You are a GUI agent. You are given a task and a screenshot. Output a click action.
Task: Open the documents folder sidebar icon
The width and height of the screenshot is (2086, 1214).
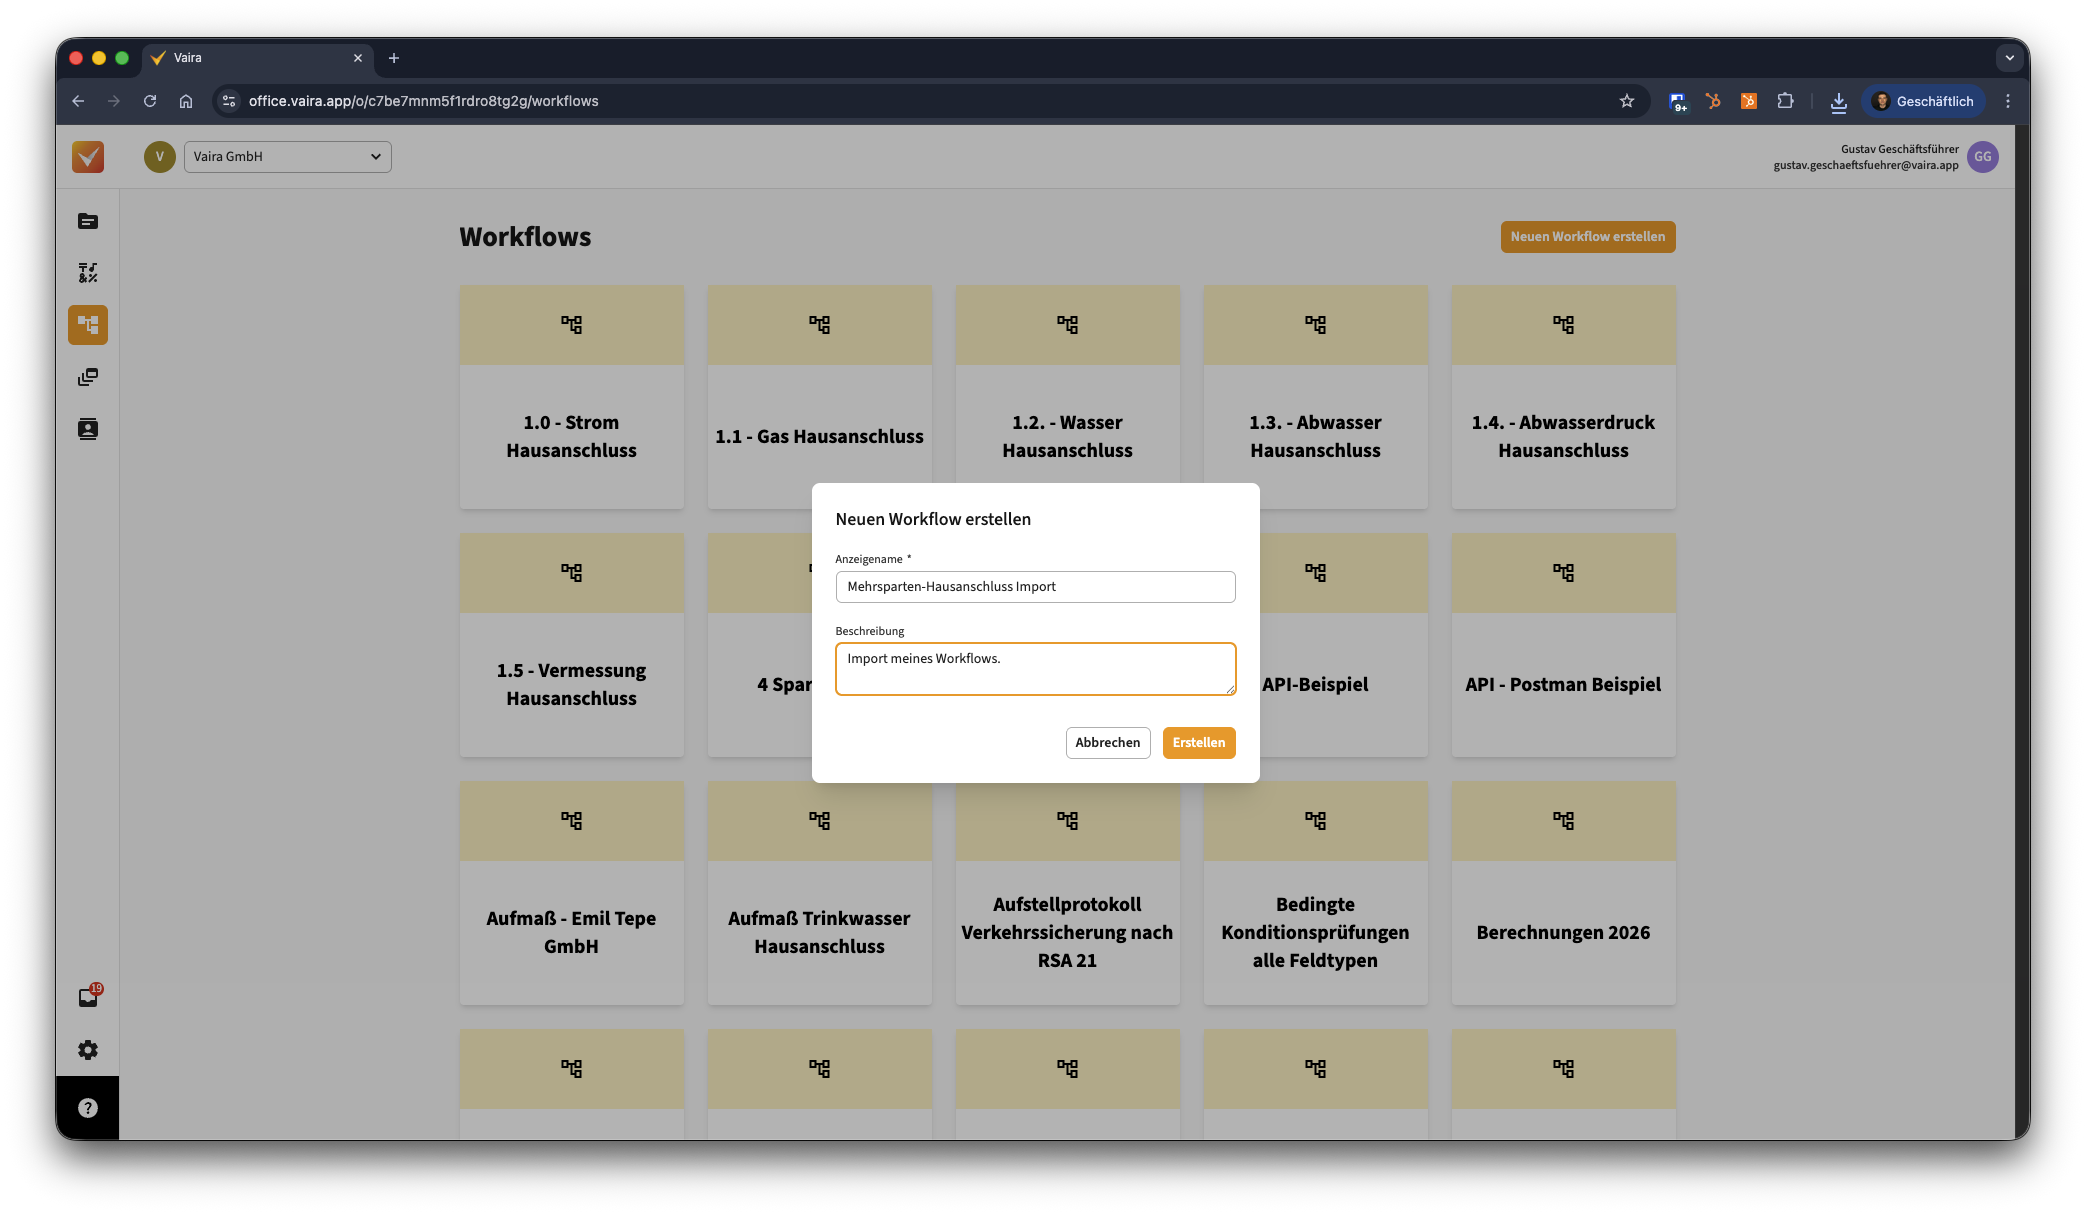[x=88, y=221]
